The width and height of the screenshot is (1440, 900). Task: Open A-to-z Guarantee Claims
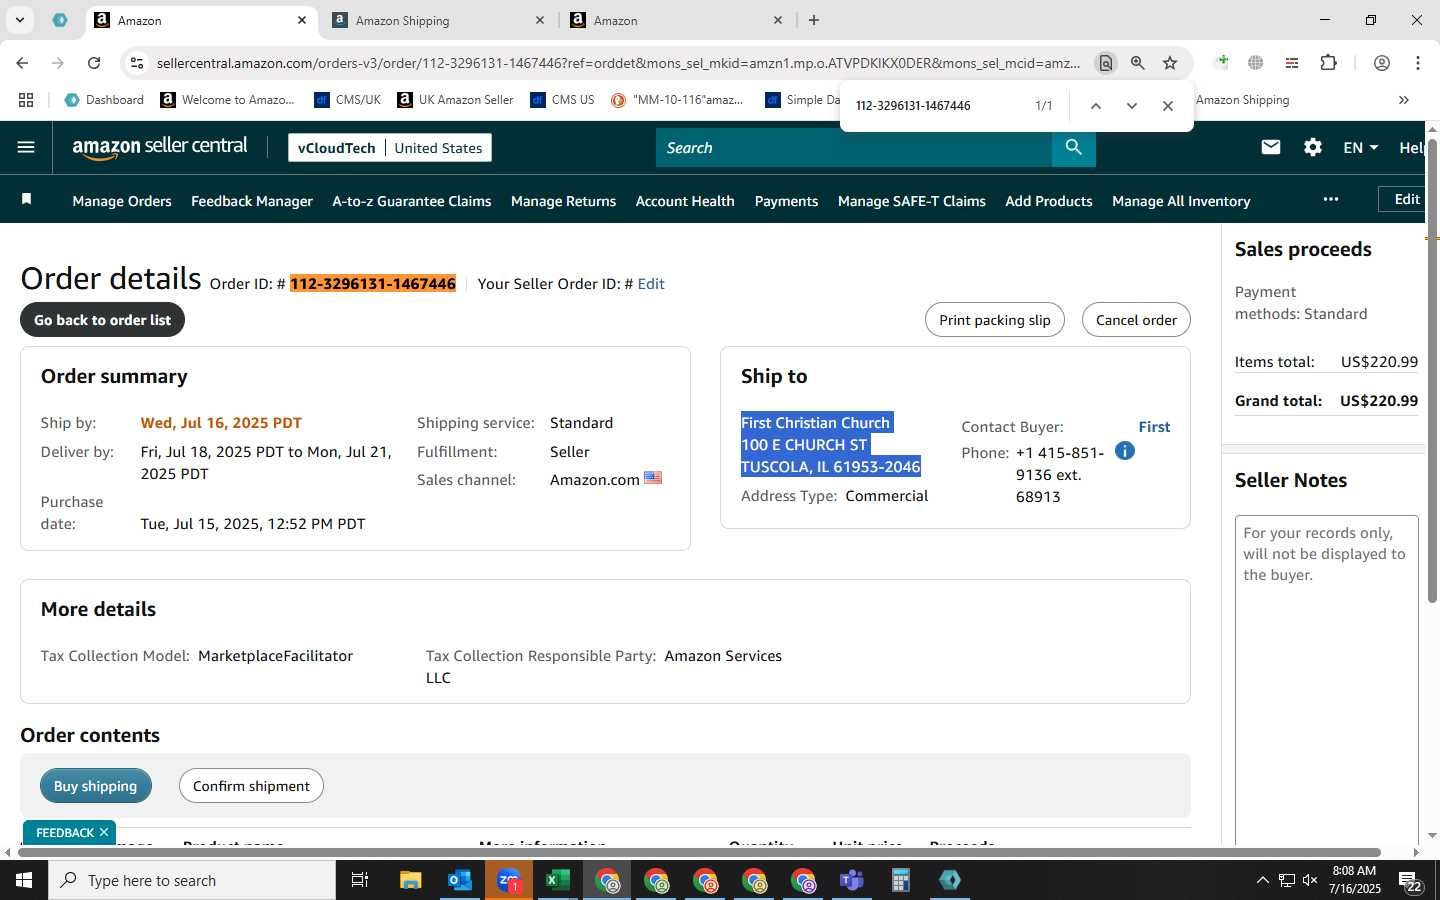pyautogui.click(x=412, y=201)
